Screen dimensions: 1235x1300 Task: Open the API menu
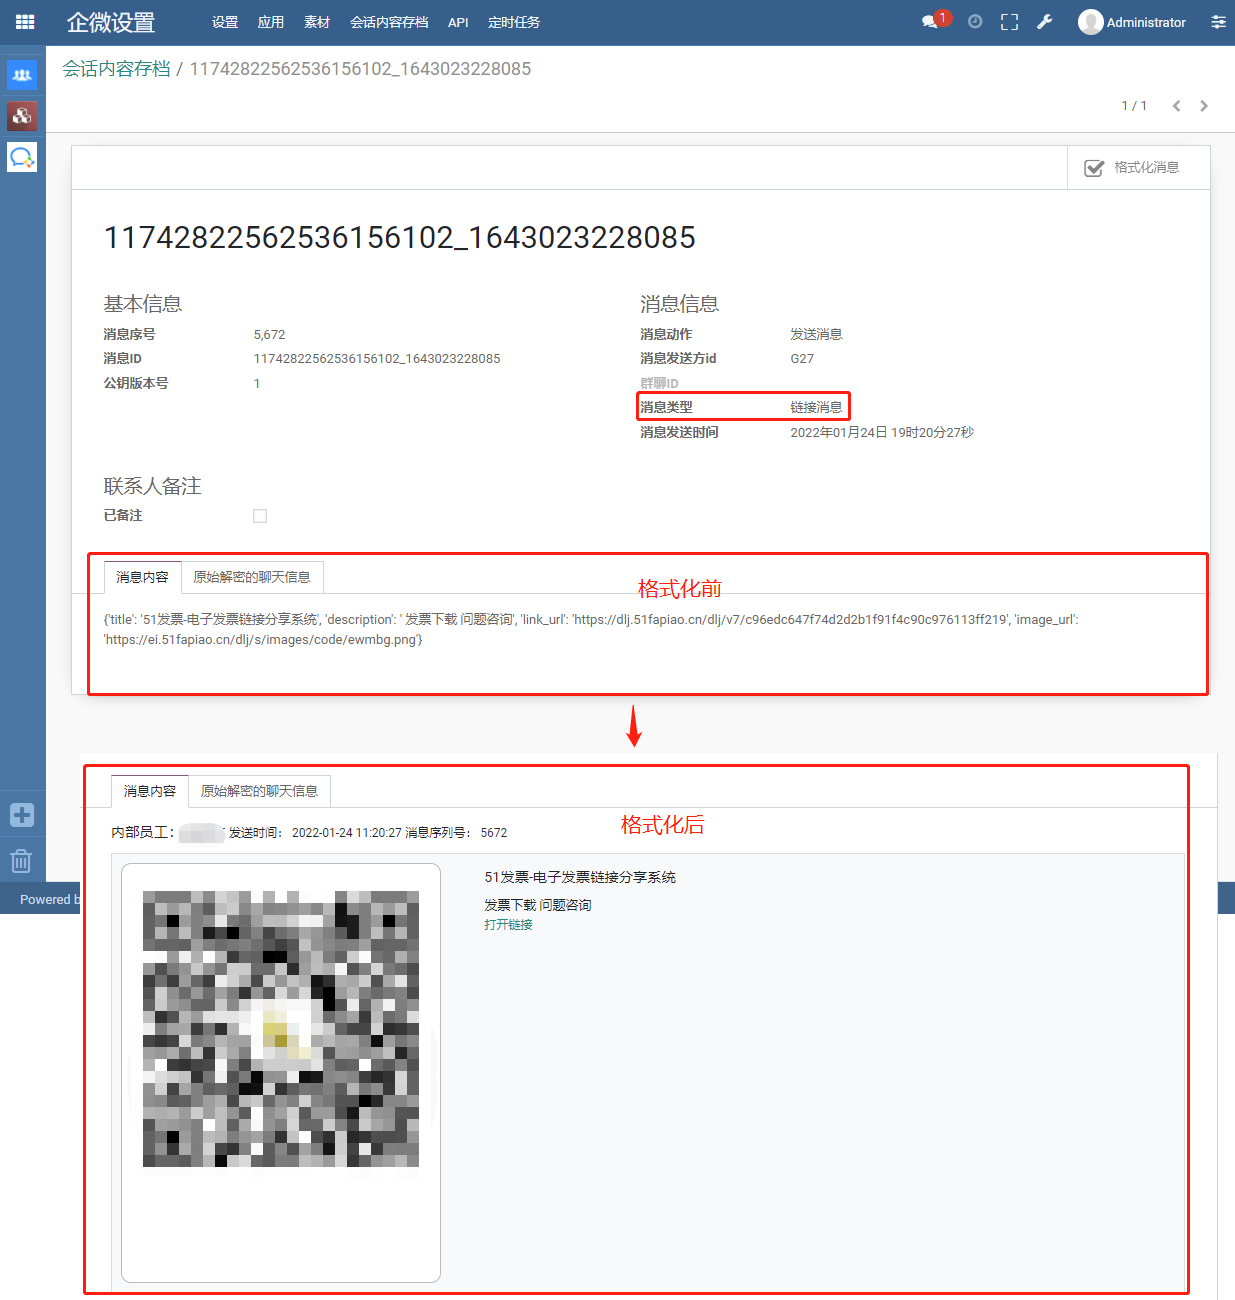(x=458, y=22)
